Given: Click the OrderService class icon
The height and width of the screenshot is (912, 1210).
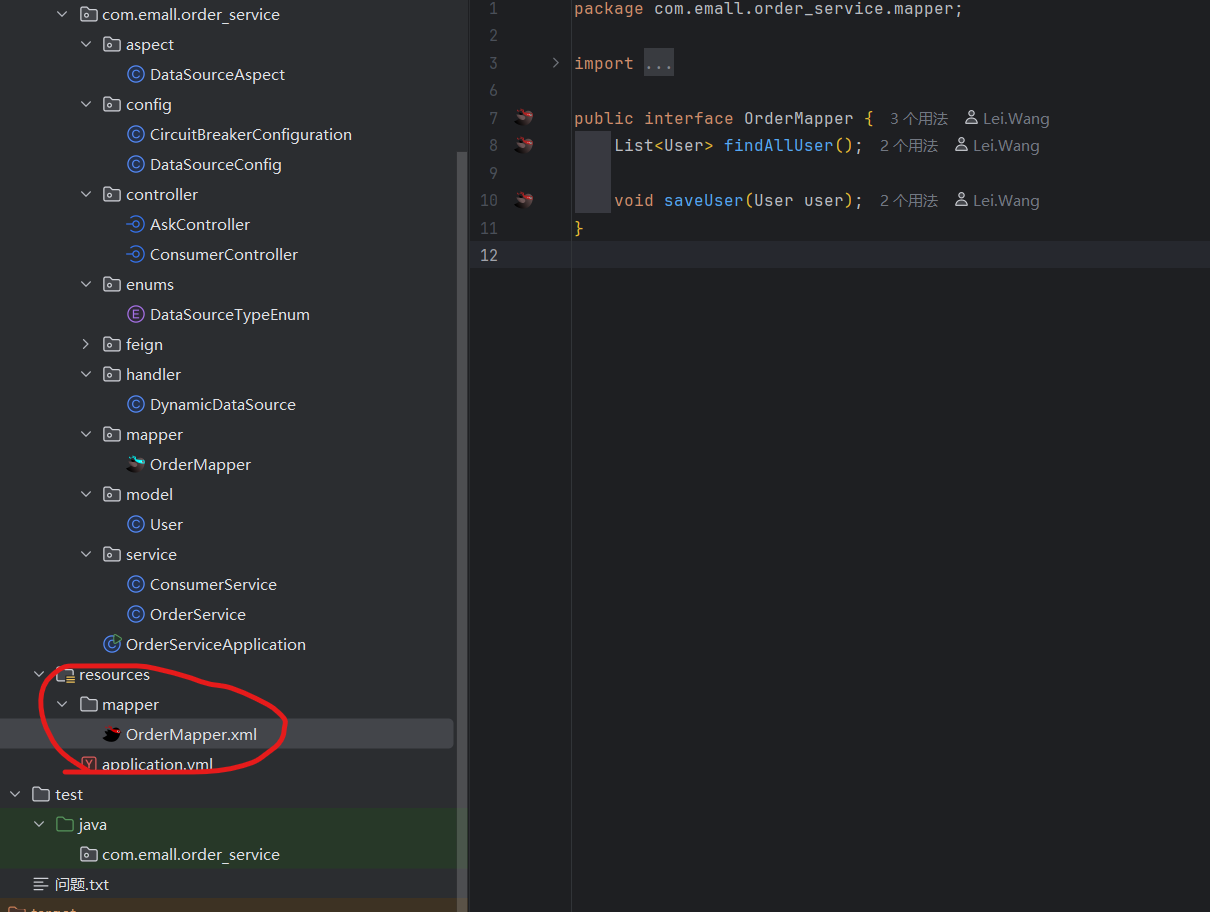Looking at the screenshot, I should click(x=136, y=615).
